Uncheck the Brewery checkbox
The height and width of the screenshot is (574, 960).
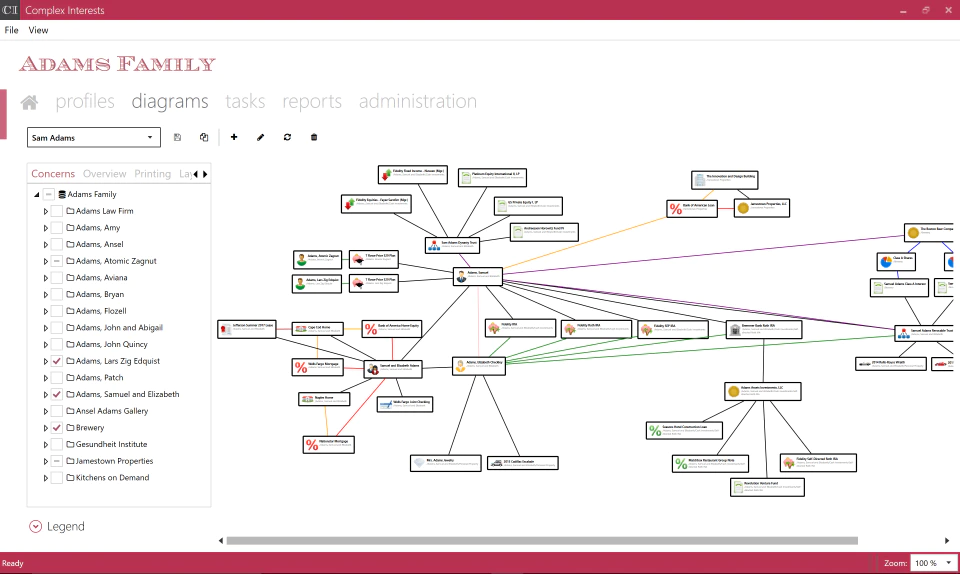coord(56,428)
